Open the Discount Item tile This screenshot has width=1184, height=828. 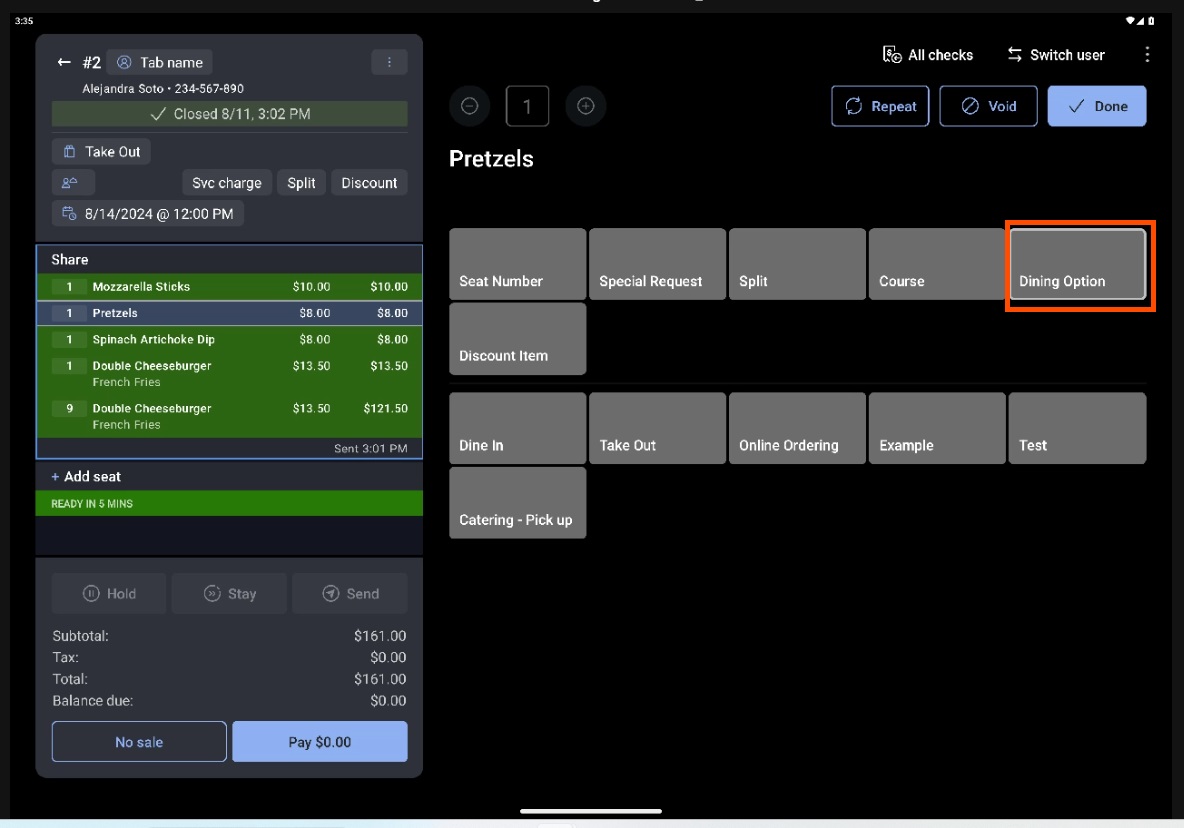(517, 339)
